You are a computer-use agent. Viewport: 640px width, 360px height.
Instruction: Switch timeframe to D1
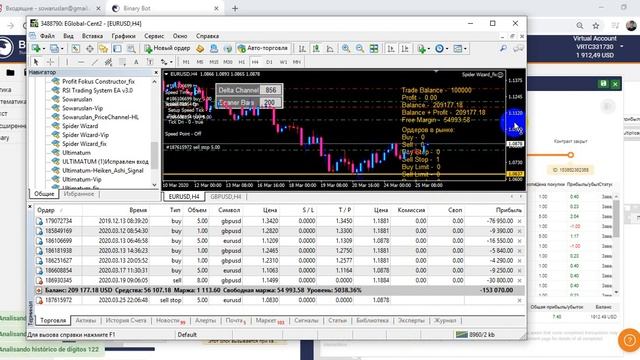269,62
